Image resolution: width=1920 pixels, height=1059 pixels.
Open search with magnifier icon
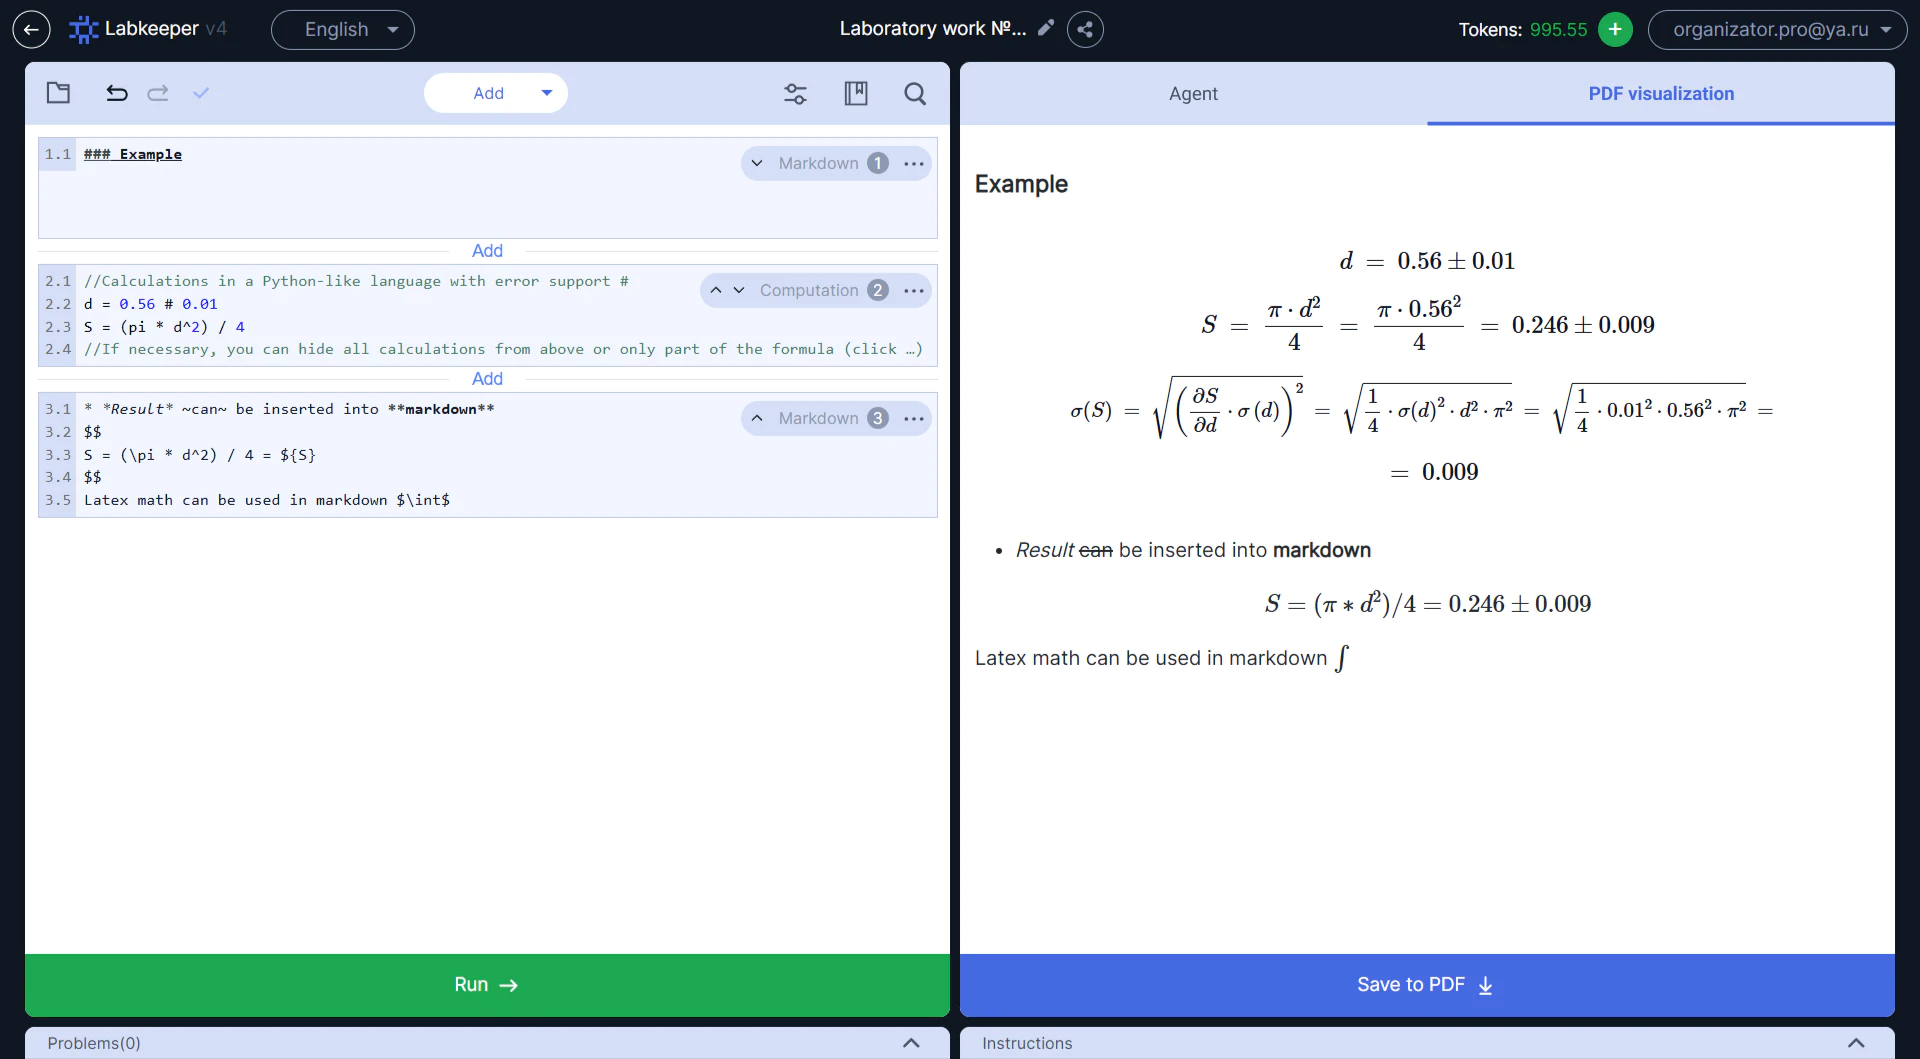click(x=915, y=94)
